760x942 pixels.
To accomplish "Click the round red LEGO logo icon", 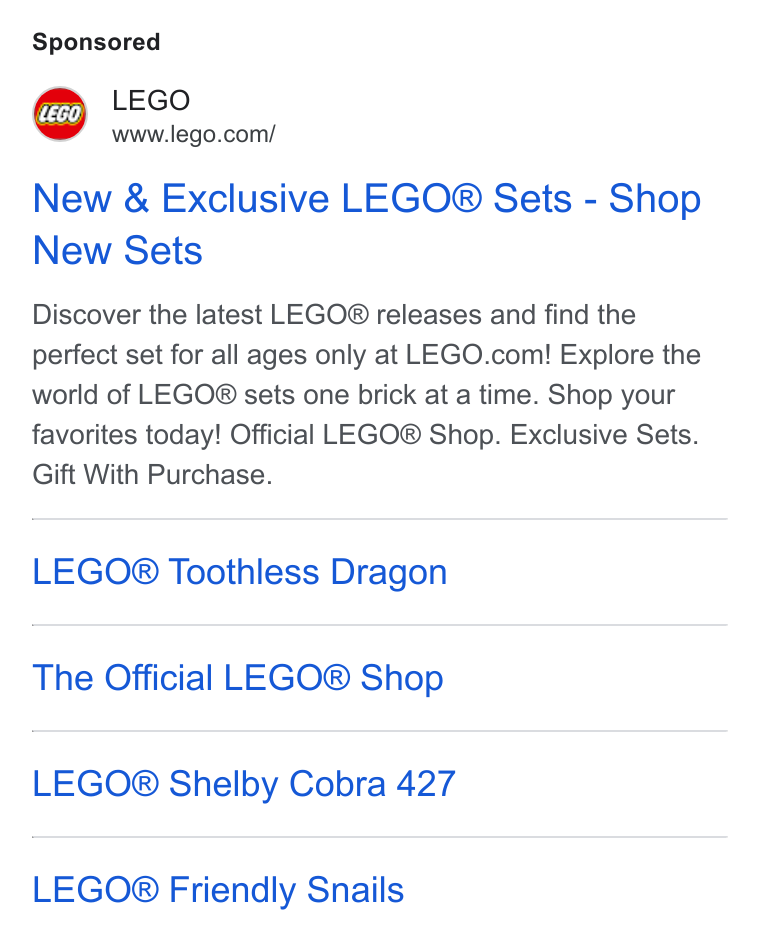I will 59,114.
